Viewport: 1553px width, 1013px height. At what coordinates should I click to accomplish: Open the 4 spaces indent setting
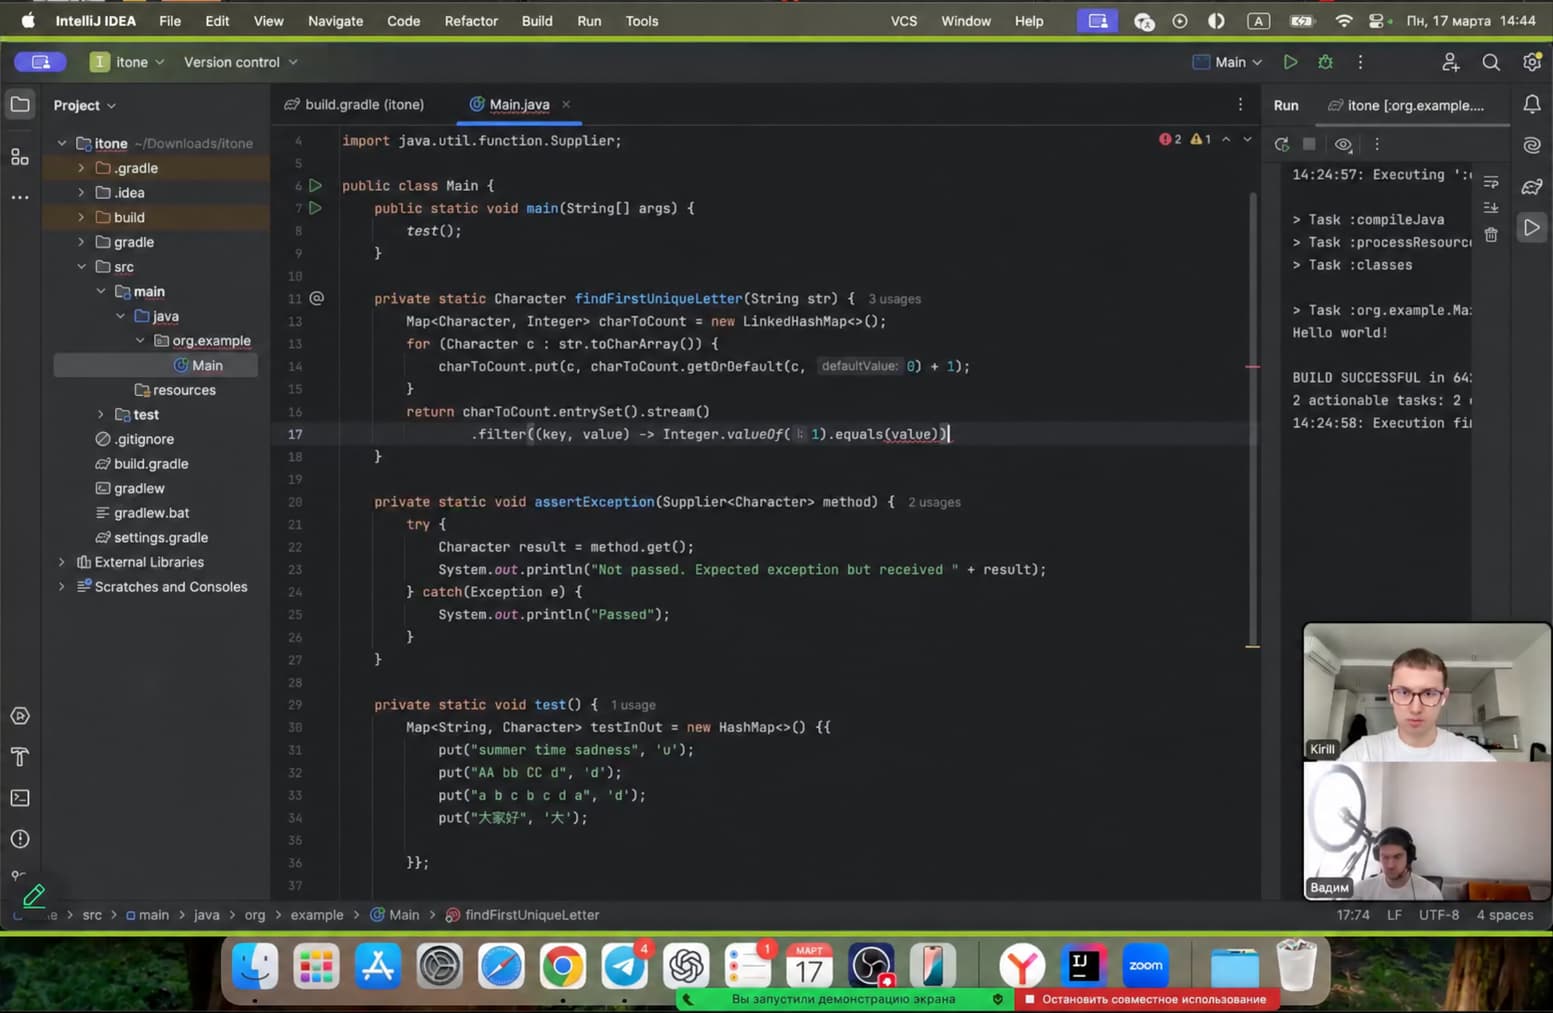coord(1505,915)
